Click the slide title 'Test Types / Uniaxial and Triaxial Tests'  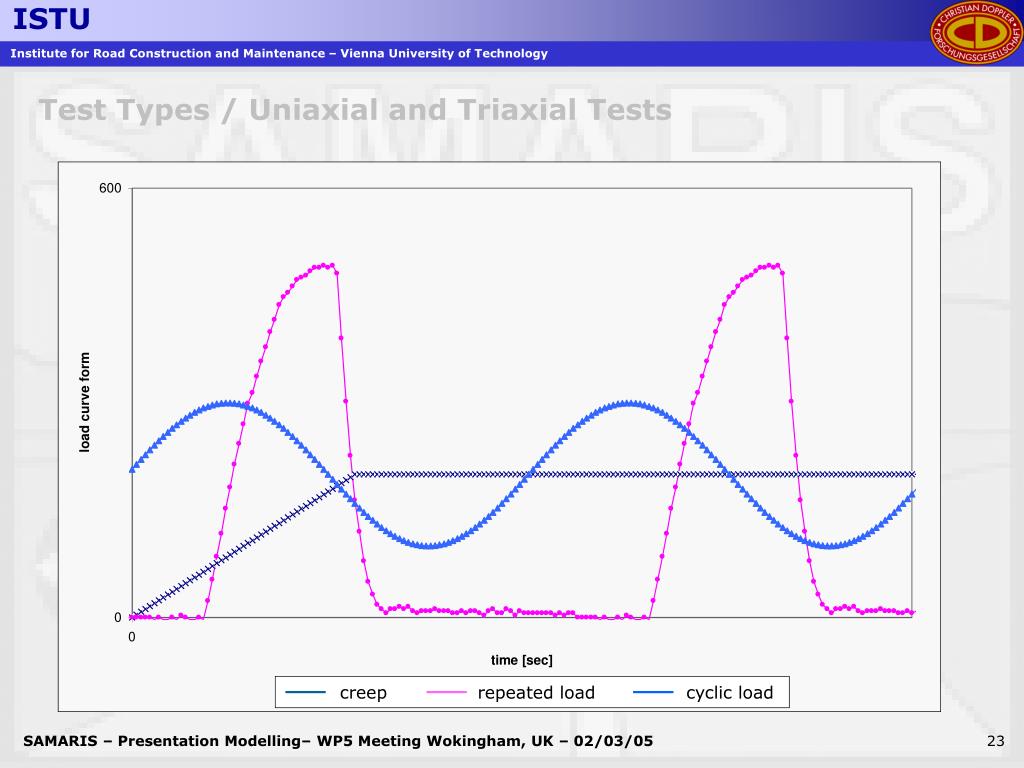[x=355, y=110]
